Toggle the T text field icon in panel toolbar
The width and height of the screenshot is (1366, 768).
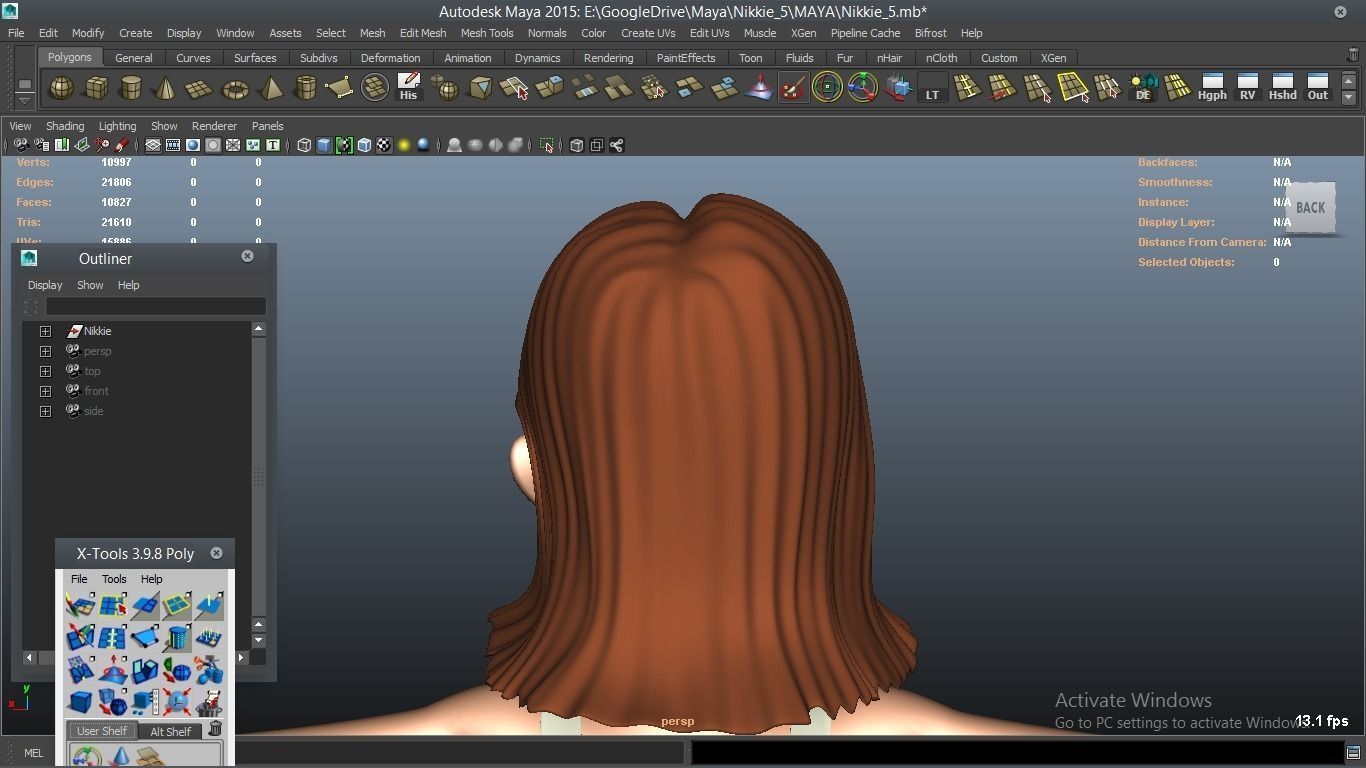coord(272,145)
